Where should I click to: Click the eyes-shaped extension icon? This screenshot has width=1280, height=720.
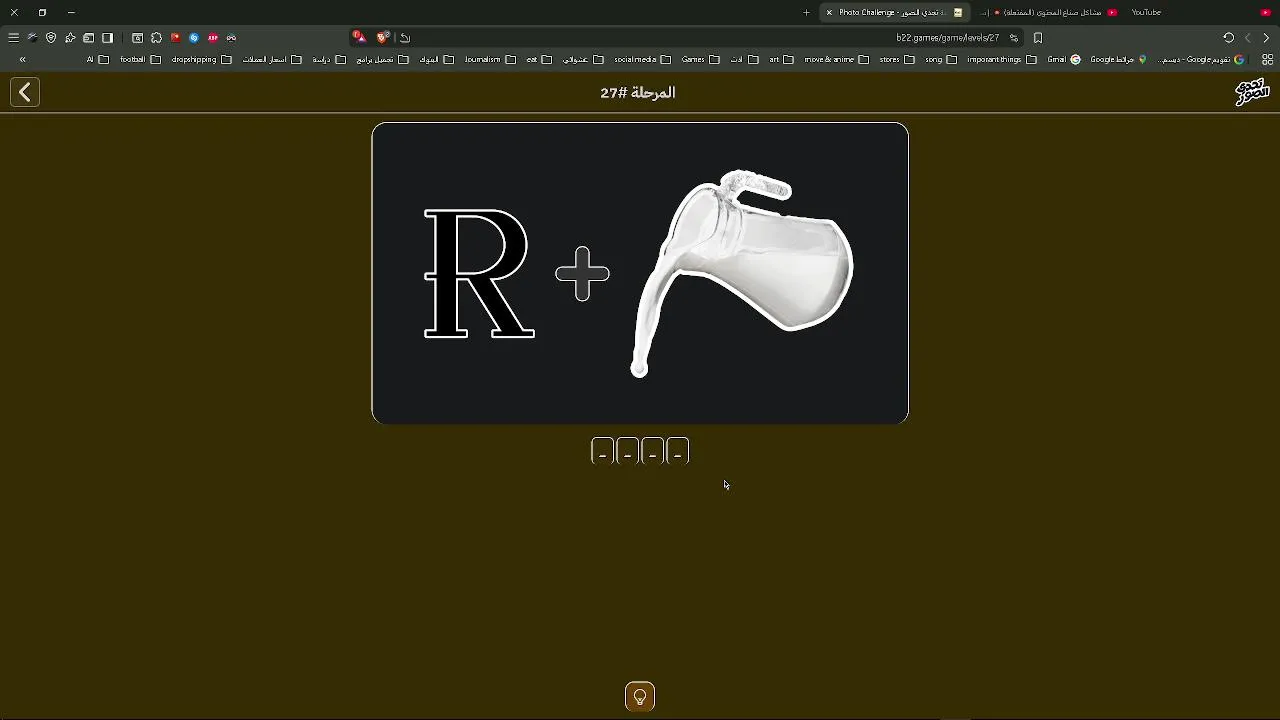coord(231,38)
